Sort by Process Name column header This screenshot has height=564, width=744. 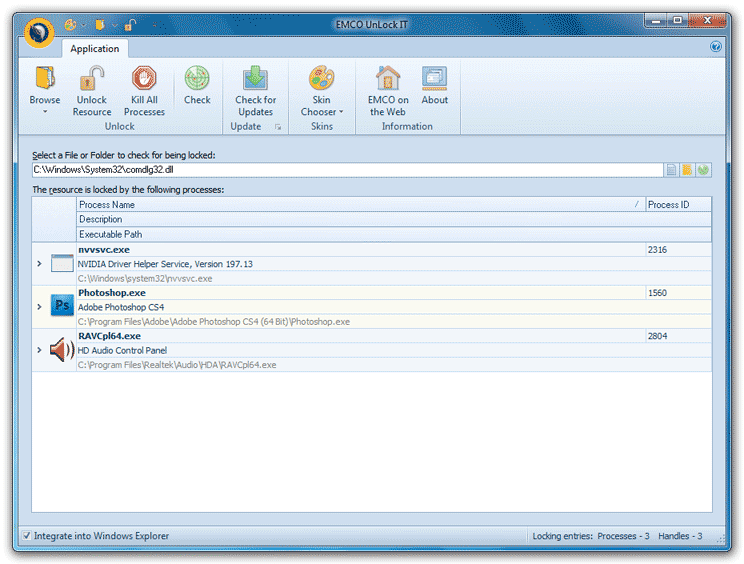pyautogui.click(x=361, y=204)
